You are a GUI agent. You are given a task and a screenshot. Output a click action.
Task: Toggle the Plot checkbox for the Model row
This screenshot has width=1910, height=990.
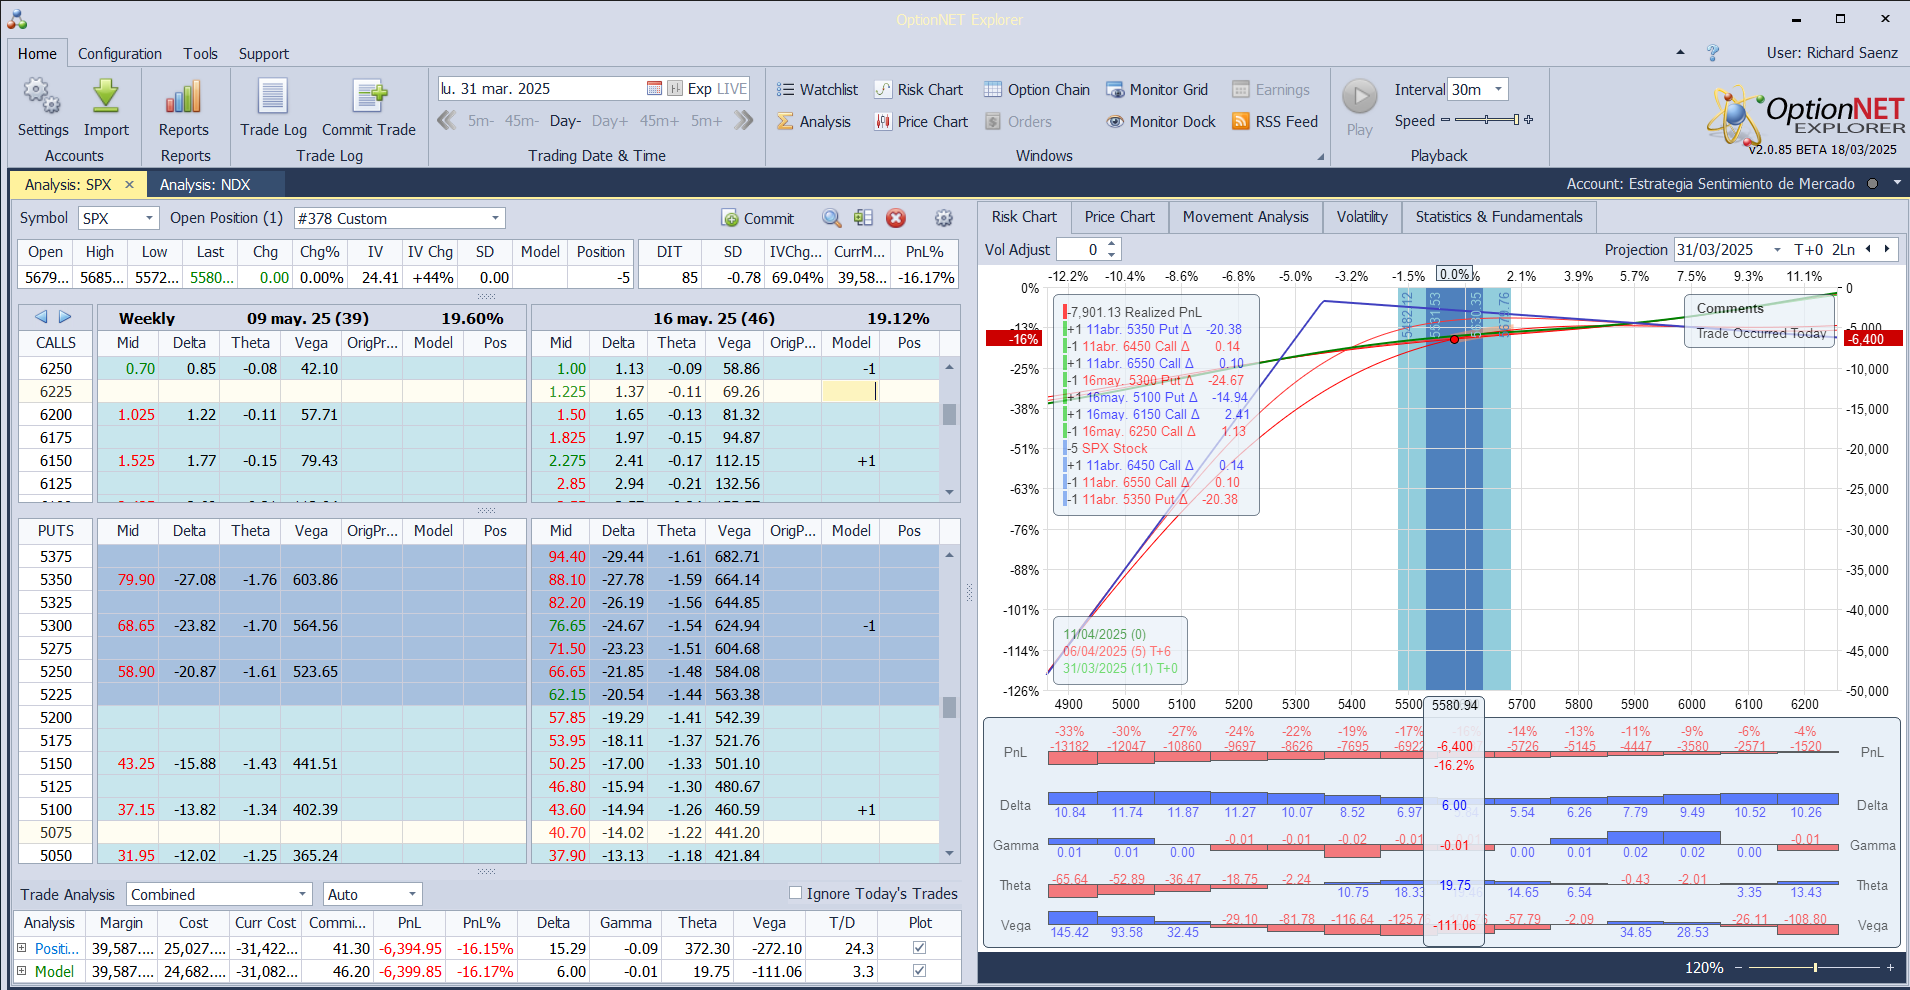tap(920, 971)
